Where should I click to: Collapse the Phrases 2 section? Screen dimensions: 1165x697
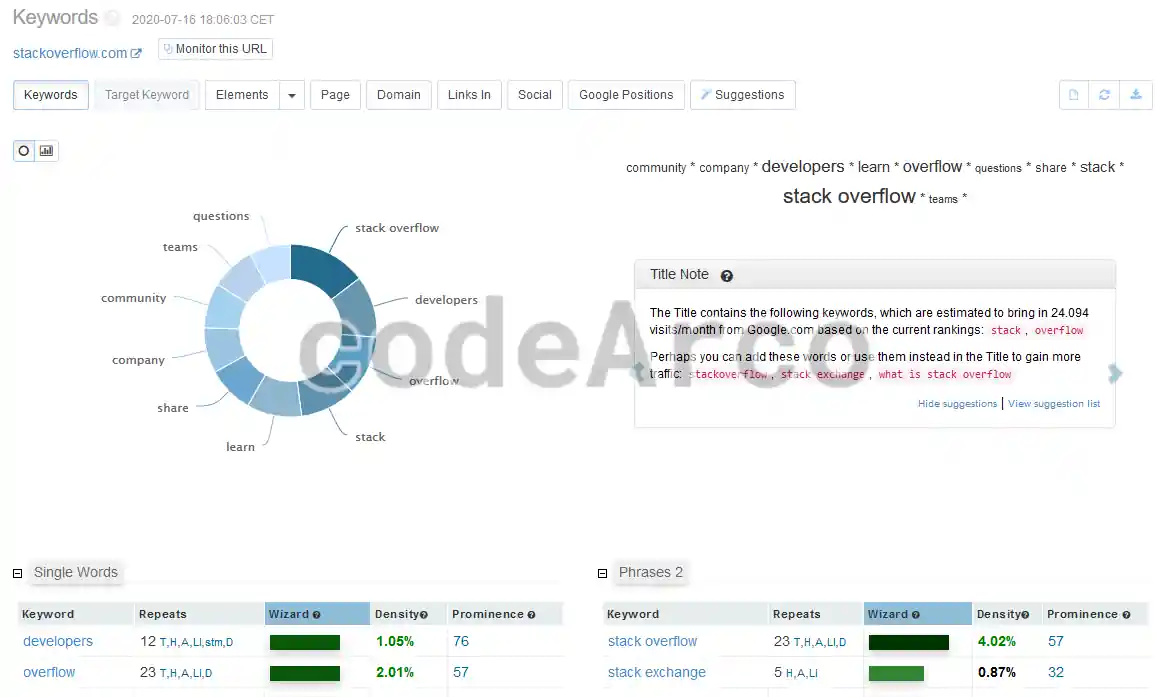point(603,574)
